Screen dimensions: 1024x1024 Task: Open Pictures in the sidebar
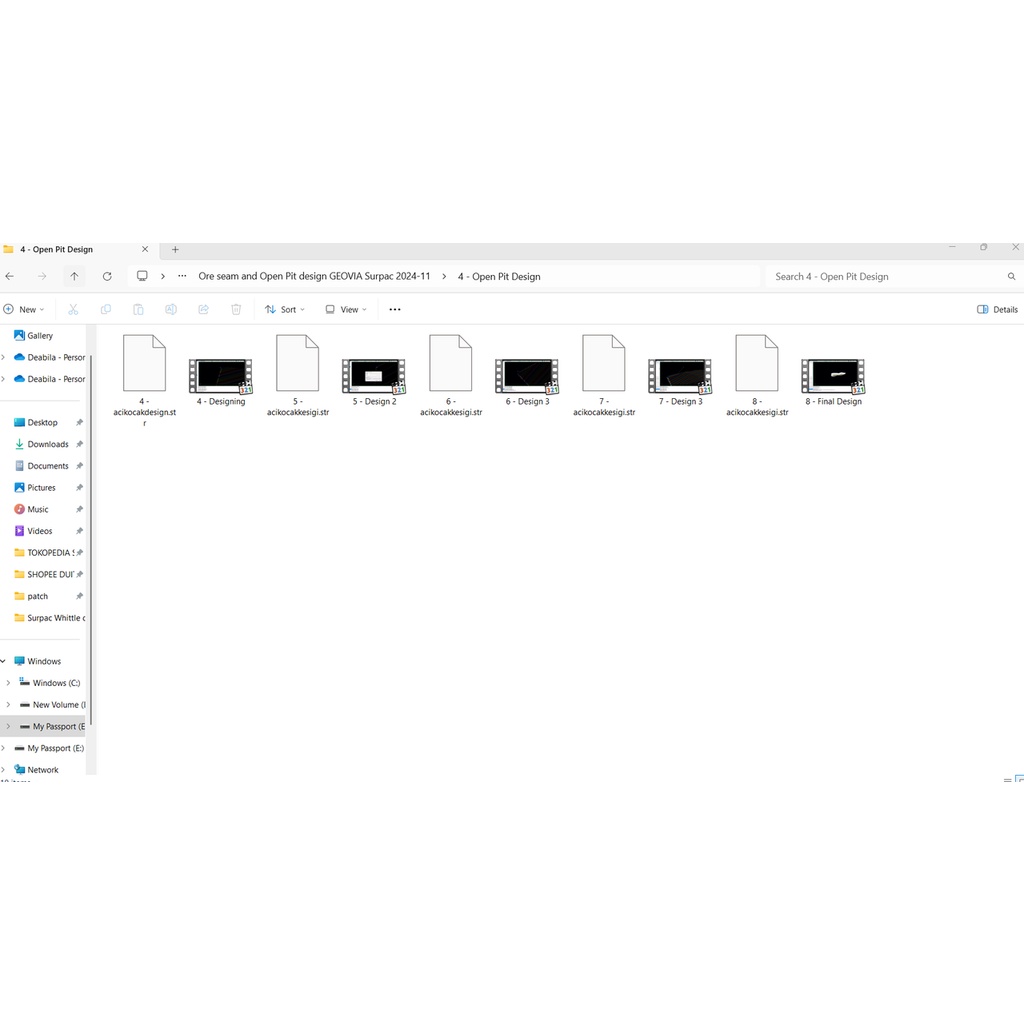(43, 488)
